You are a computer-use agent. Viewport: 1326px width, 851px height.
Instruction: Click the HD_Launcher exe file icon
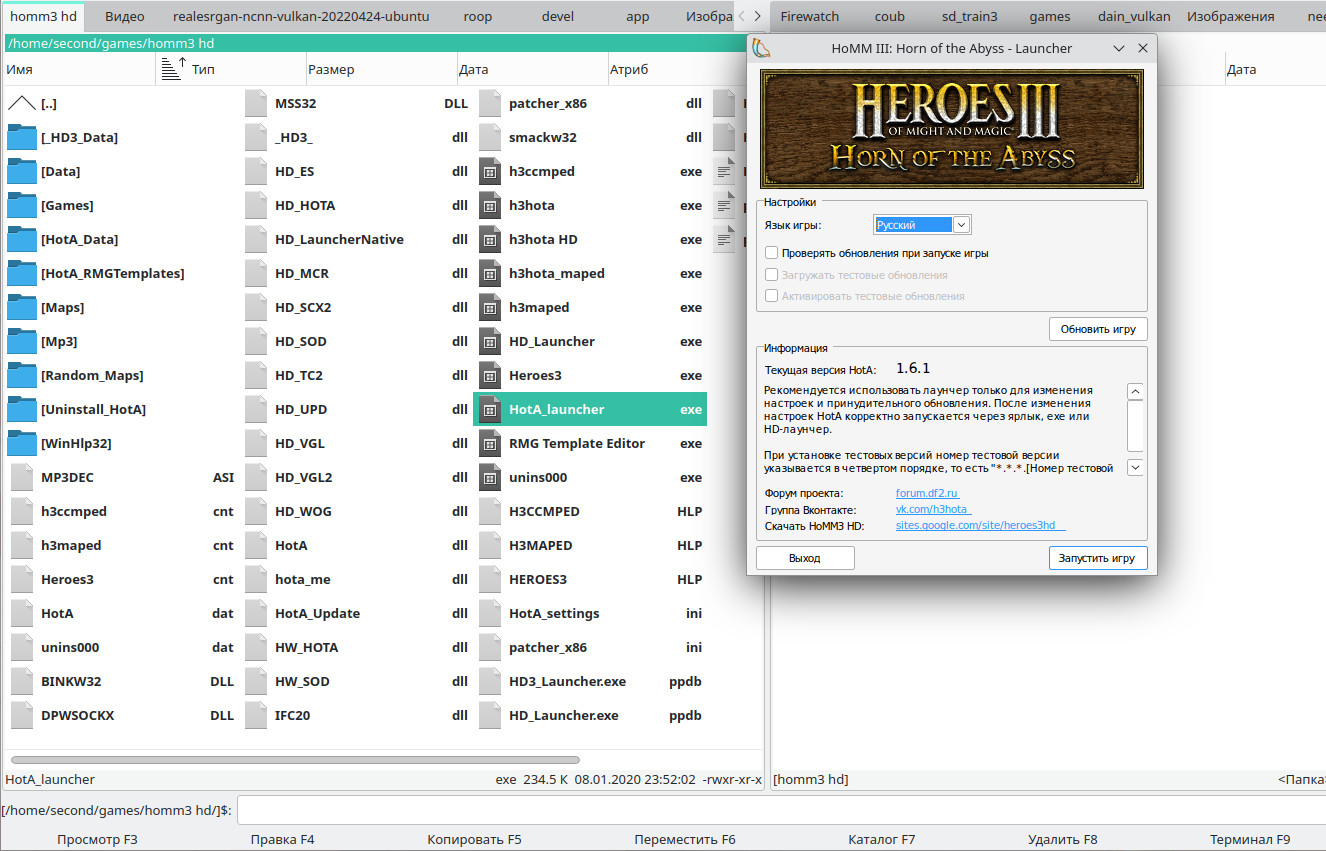489,341
